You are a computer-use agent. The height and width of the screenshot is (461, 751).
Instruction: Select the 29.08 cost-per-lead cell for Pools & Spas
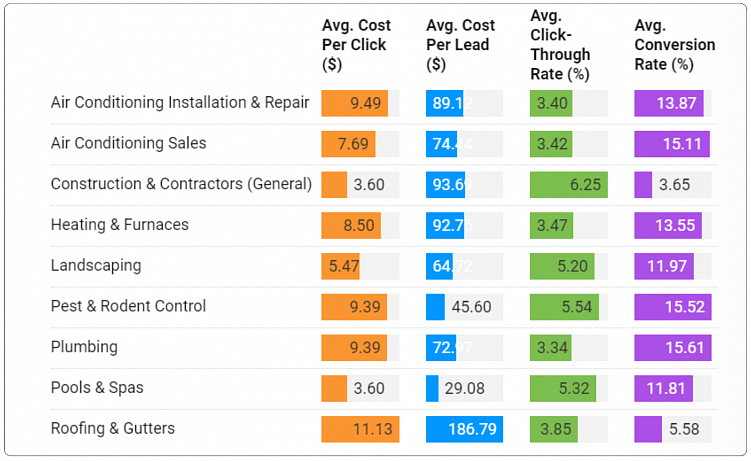[x=464, y=388]
